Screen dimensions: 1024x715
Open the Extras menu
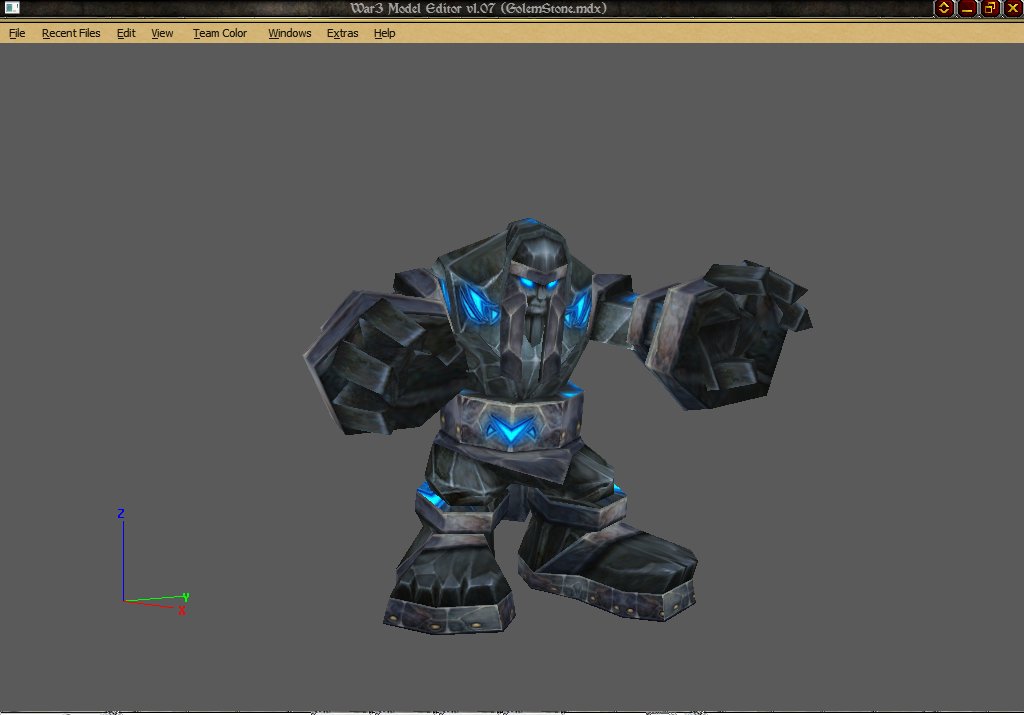tap(342, 33)
